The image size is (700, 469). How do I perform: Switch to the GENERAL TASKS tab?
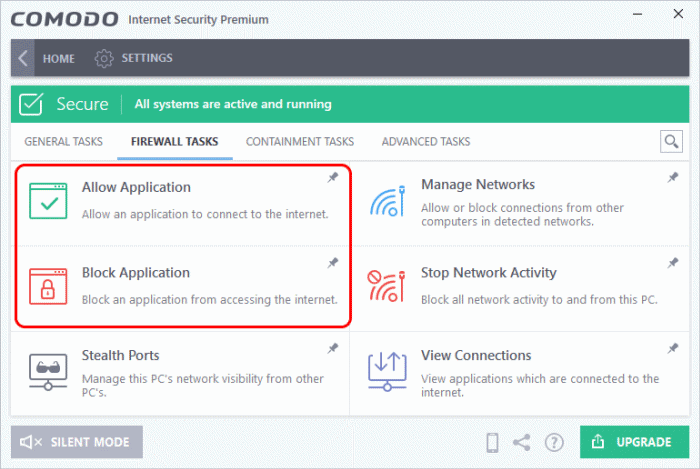[x=63, y=141]
